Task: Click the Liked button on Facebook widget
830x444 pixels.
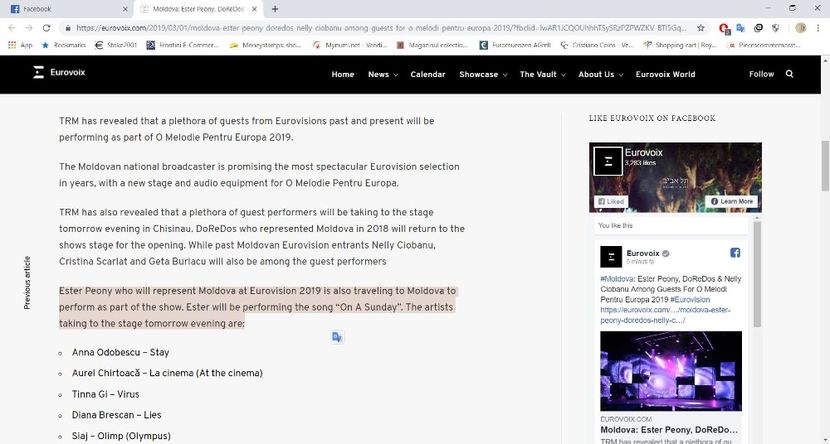Action: [x=611, y=202]
